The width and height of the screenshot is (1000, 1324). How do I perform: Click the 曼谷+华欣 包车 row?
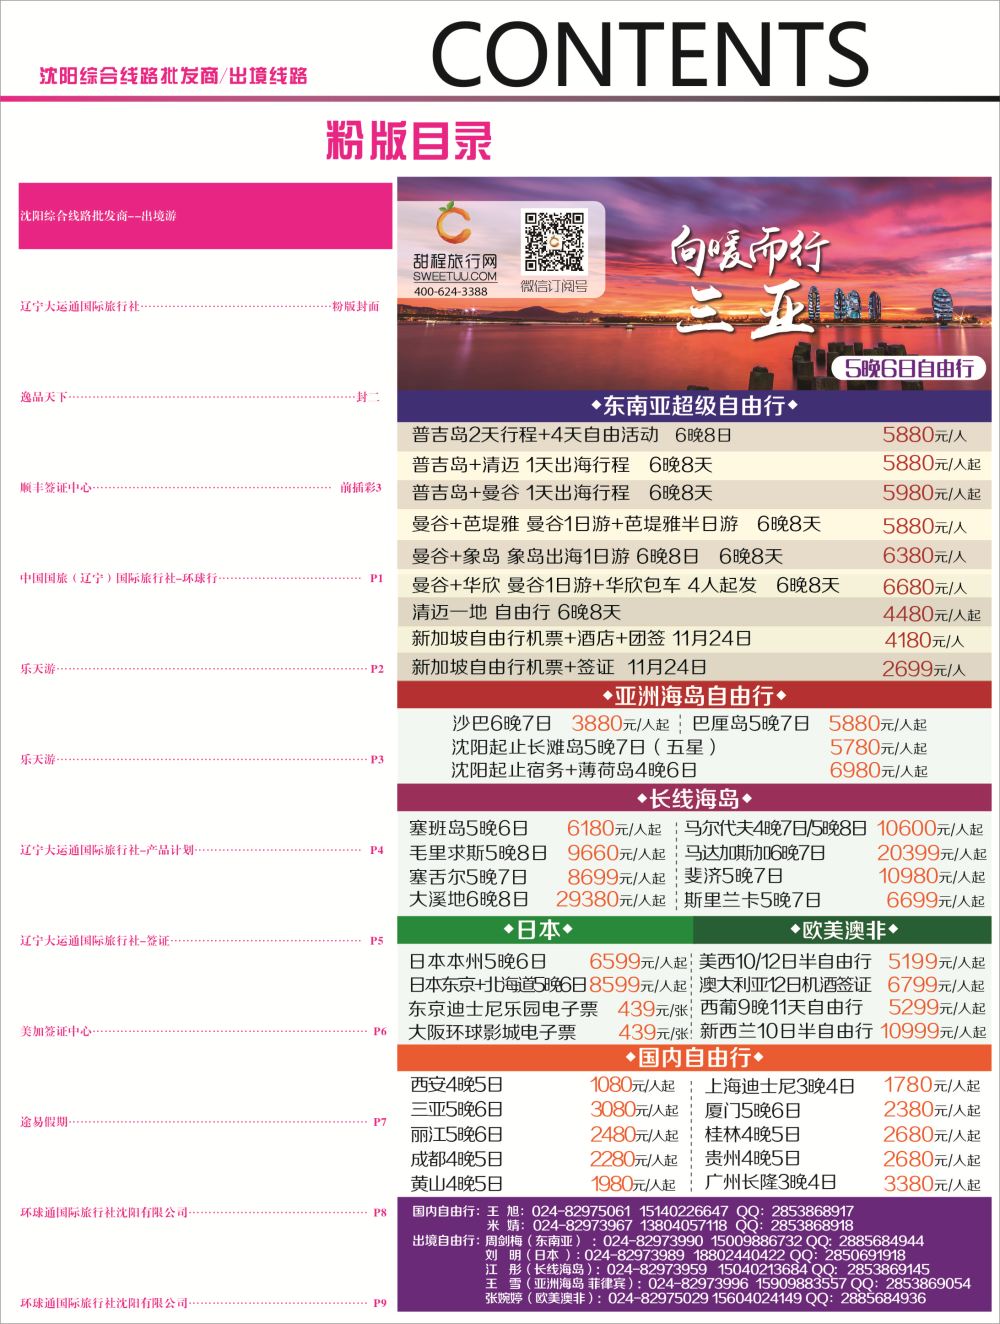(694, 585)
